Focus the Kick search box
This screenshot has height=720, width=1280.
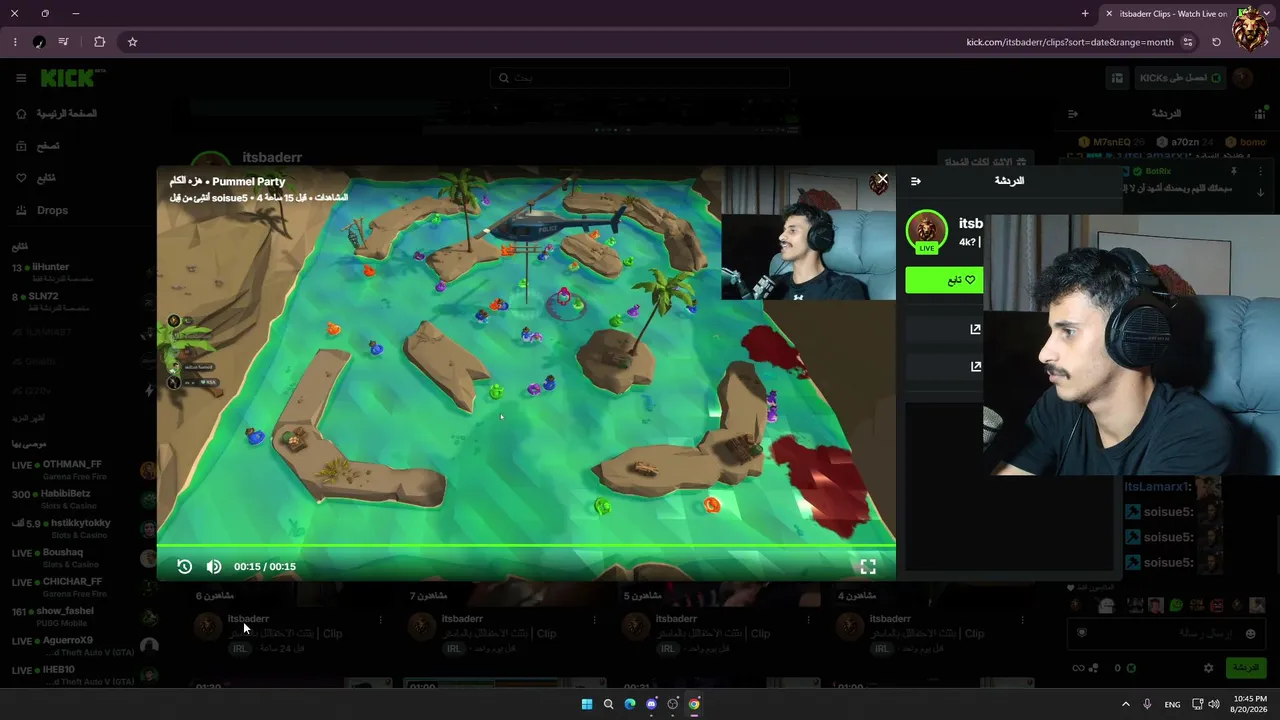coord(640,78)
